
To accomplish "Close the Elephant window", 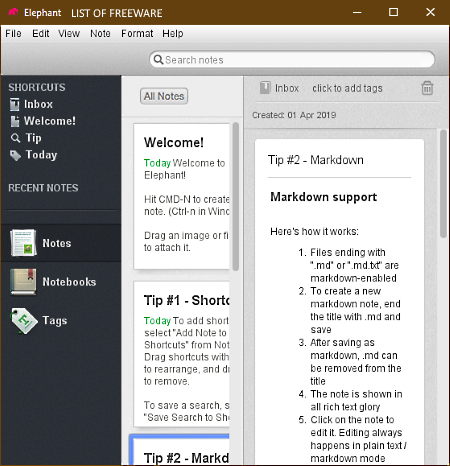I will [430, 12].
